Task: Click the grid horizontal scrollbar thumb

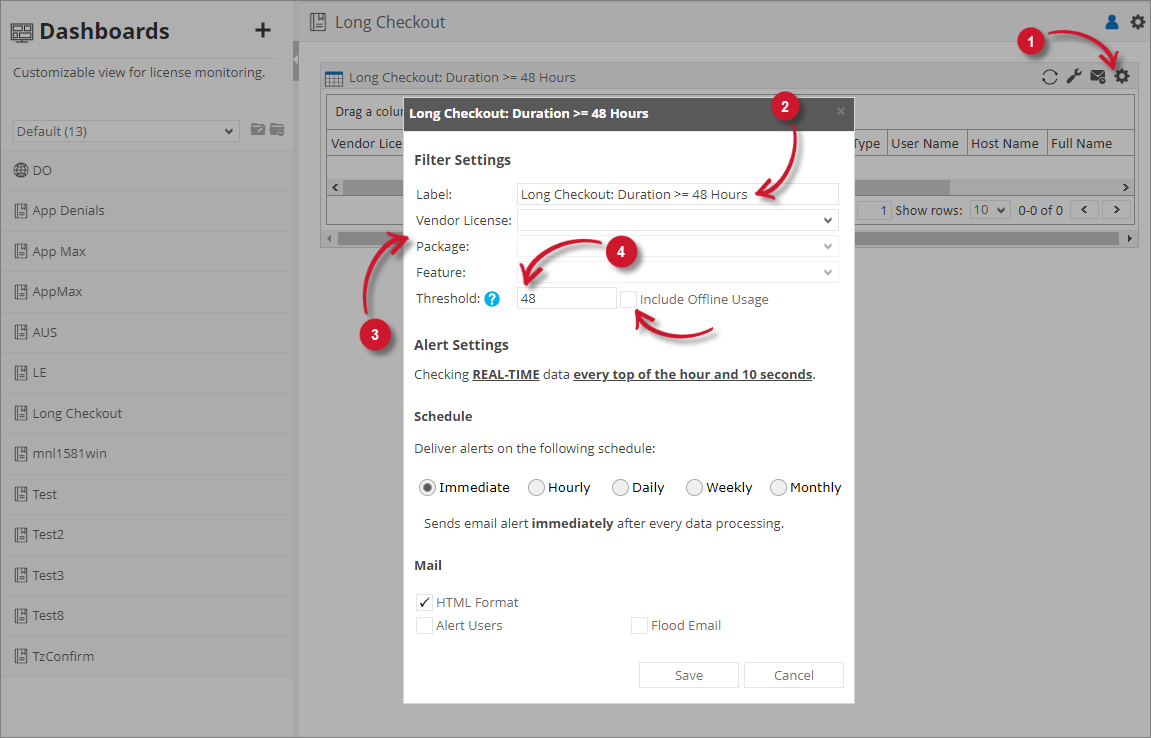Action: [646, 187]
